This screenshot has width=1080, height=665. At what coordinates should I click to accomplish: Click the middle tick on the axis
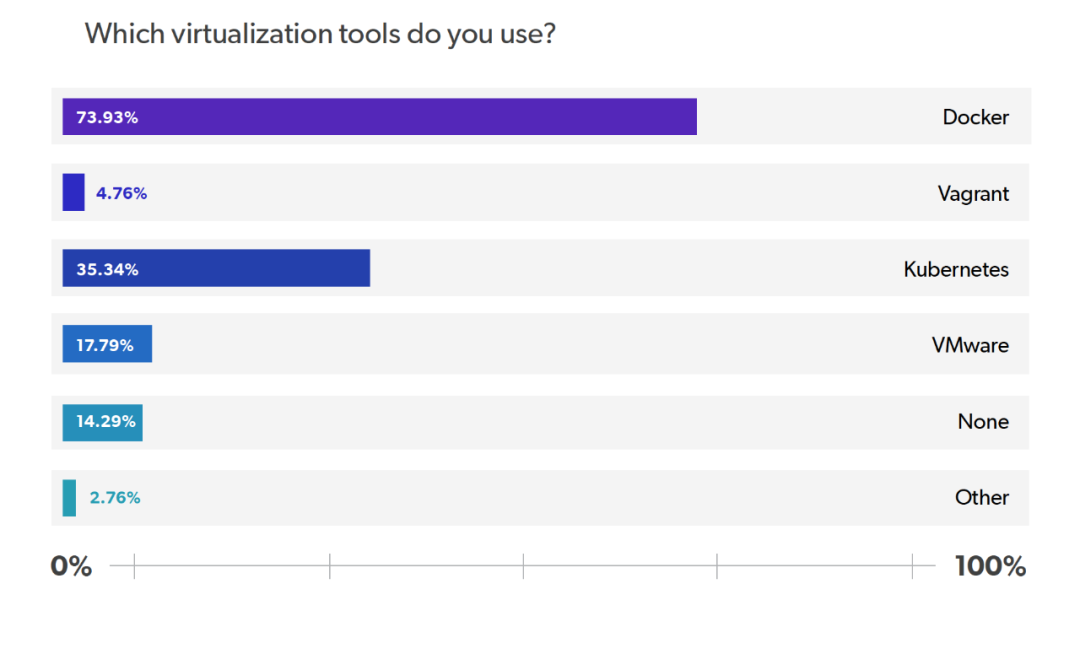click(523, 567)
